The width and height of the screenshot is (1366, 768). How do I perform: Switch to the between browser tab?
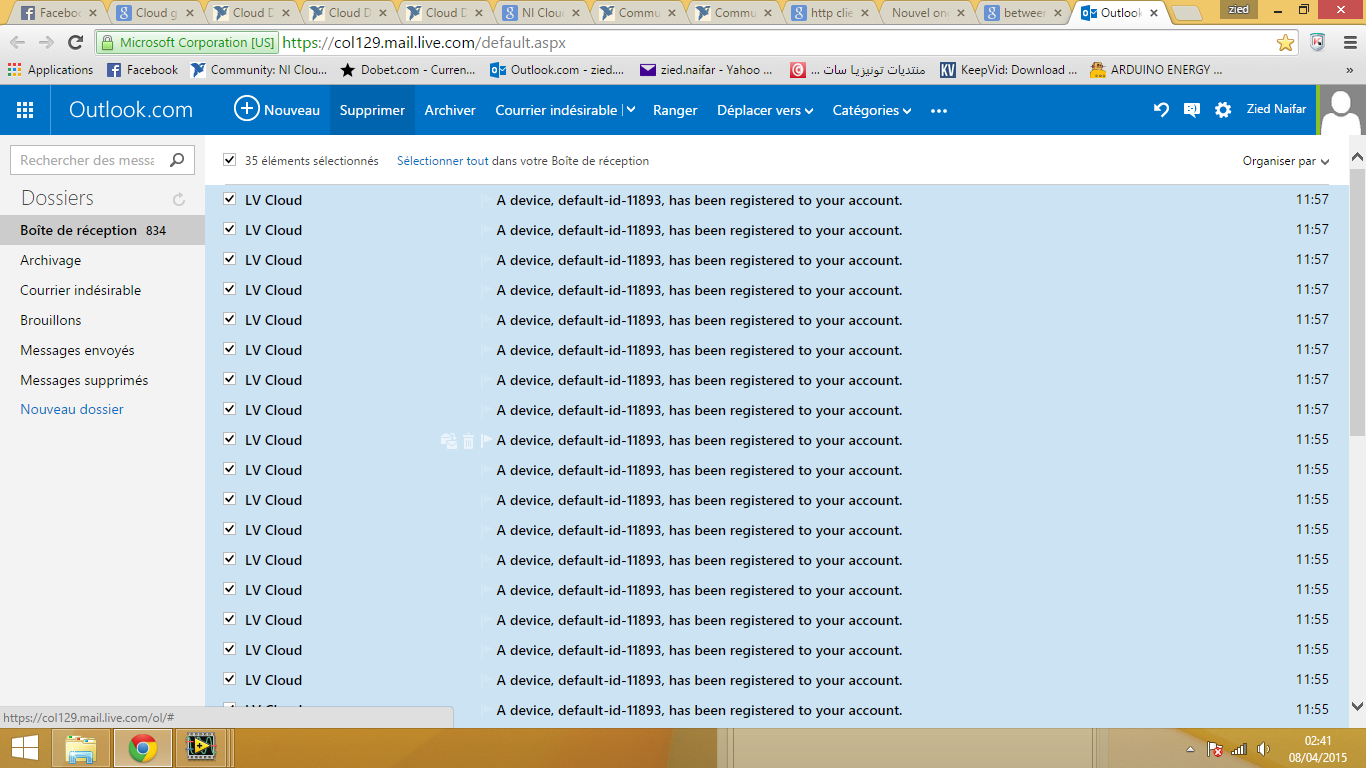[1024, 13]
